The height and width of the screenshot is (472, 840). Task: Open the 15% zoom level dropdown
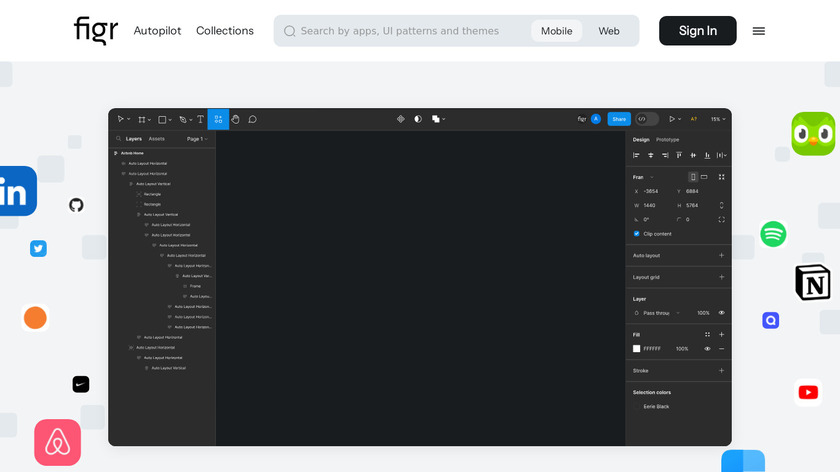tap(717, 119)
